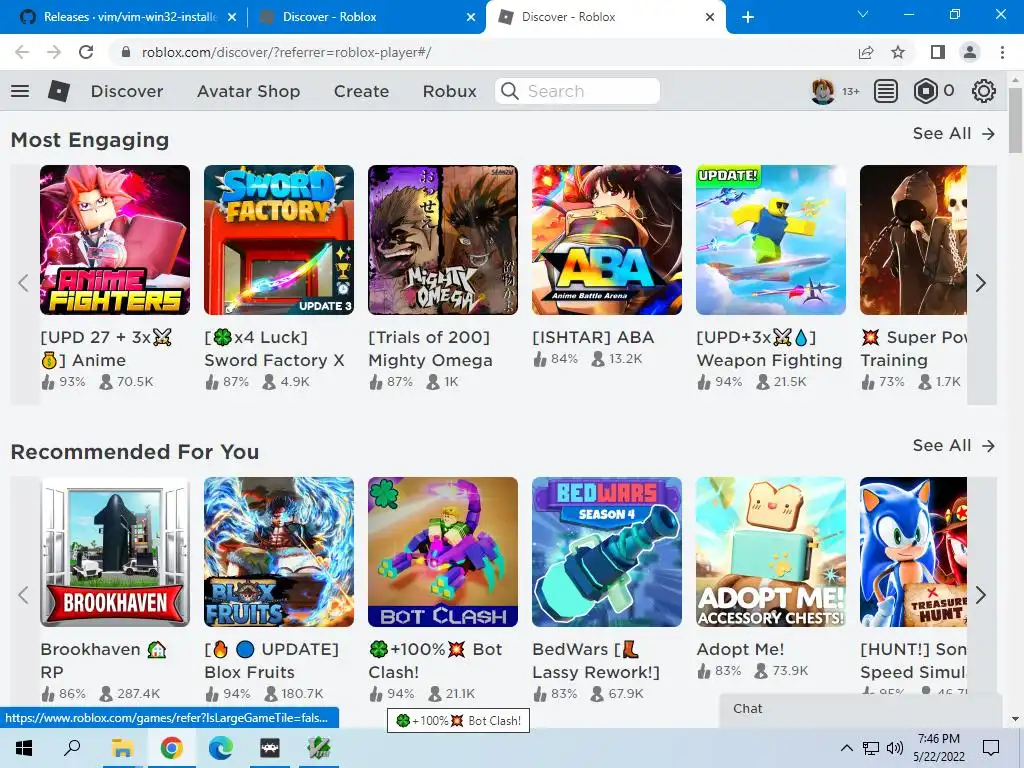
Task: Open volume control in system tray
Action: pos(895,748)
